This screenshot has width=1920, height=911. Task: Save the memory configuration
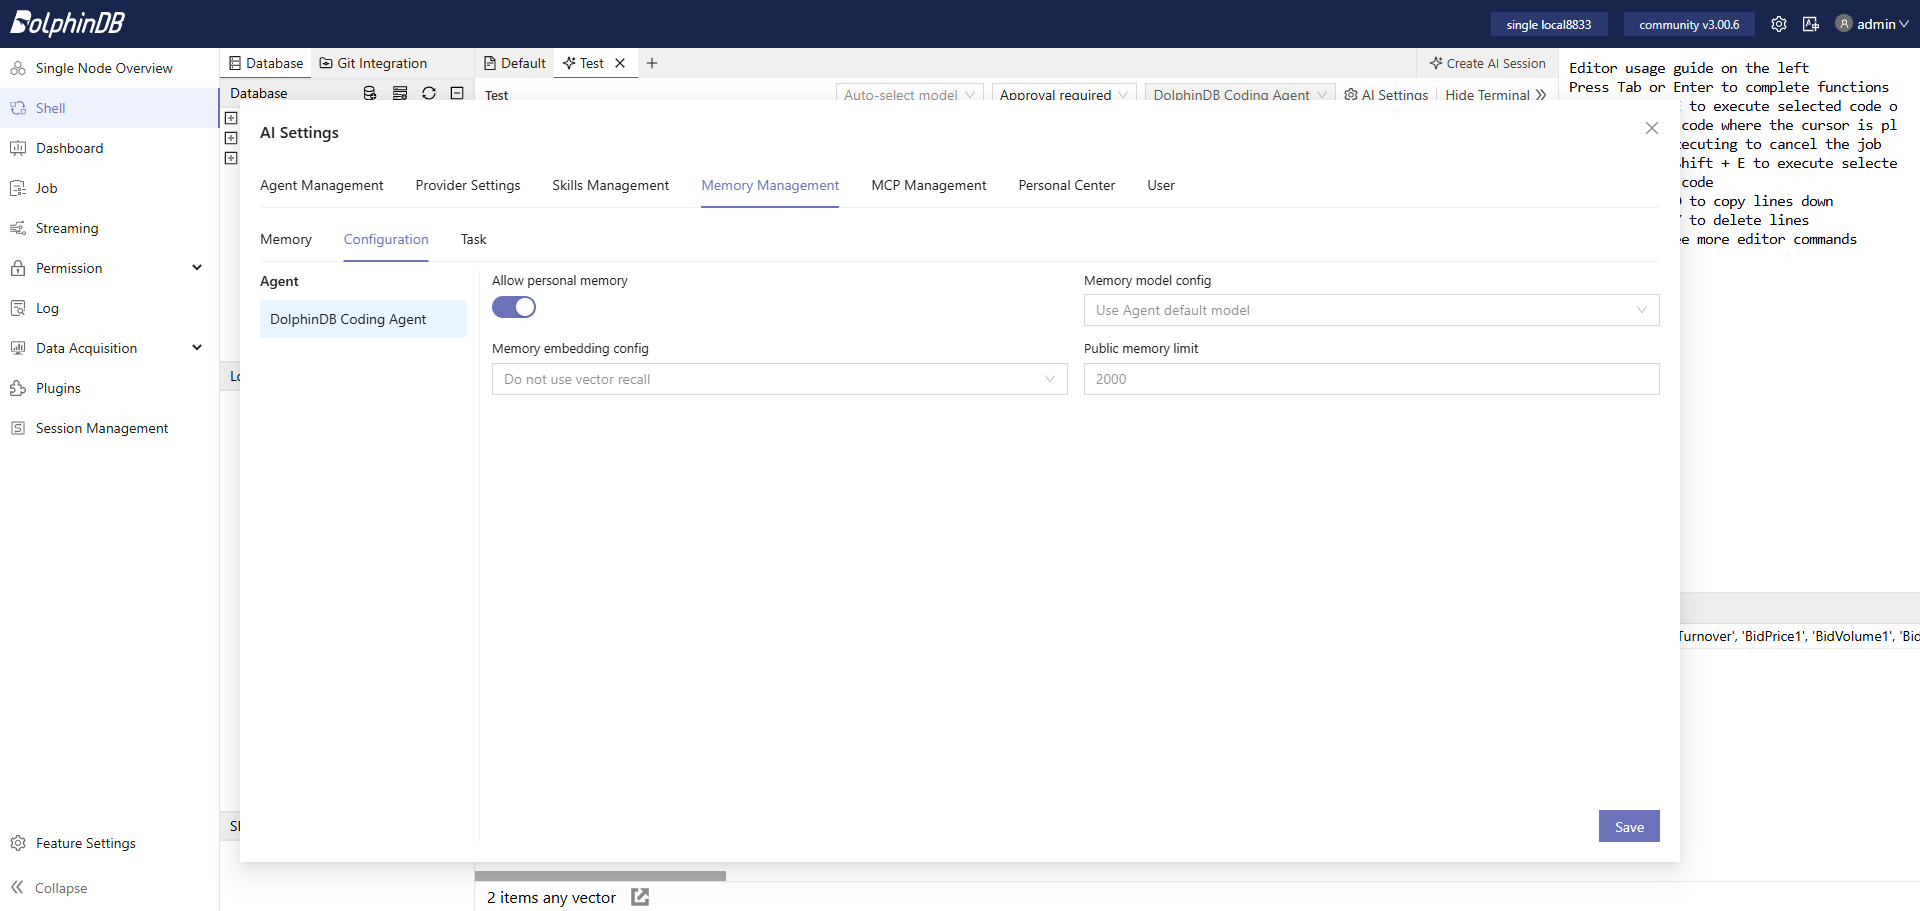click(1629, 826)
